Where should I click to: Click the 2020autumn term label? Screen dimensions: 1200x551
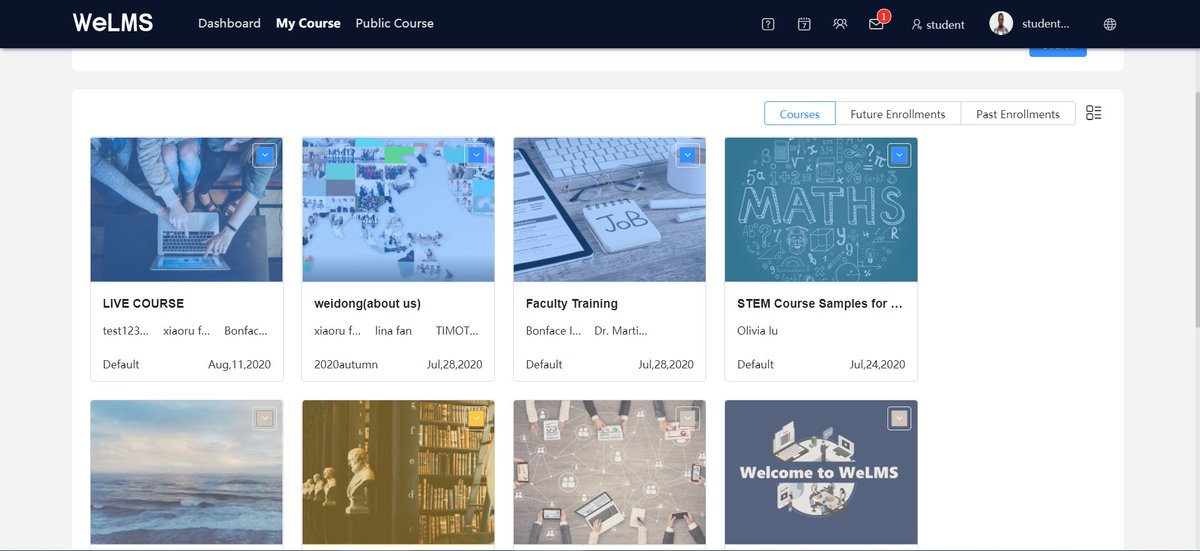346,365
